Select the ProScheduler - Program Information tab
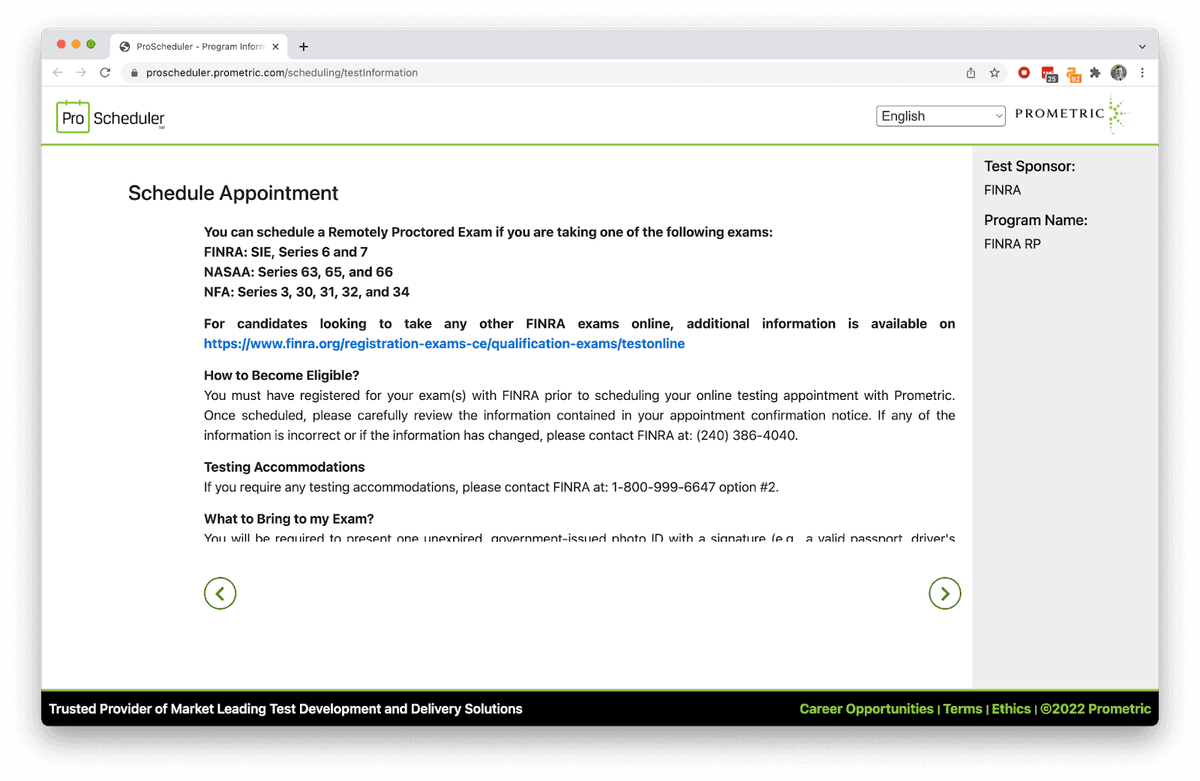The height and width of the screenshot is (781, 1200). pos(195,46)
